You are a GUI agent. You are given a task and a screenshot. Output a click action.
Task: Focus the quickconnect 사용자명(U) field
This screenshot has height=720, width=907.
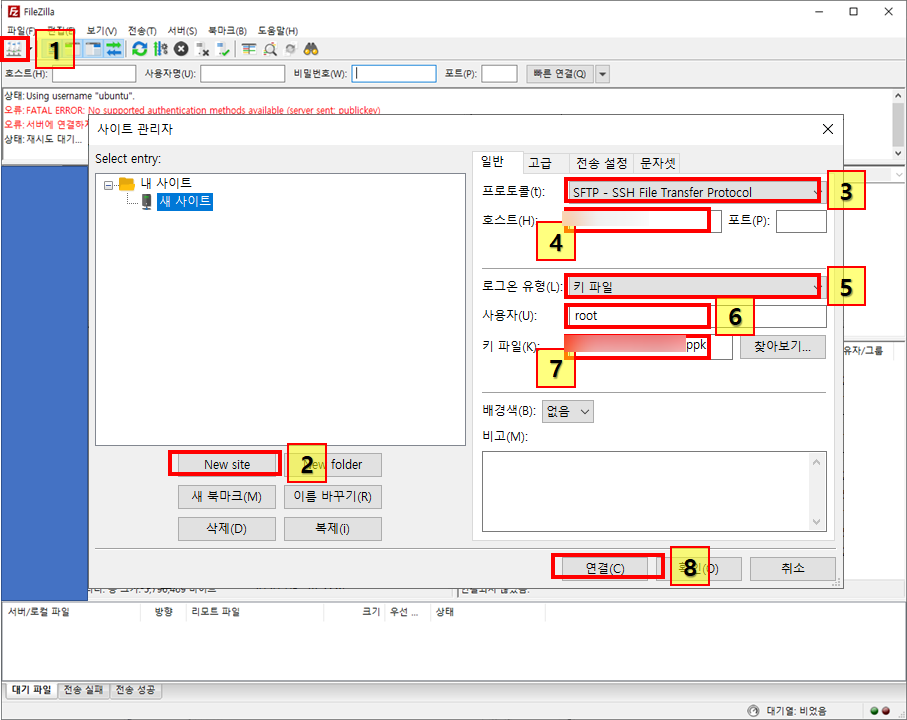(x=243, y=74)
